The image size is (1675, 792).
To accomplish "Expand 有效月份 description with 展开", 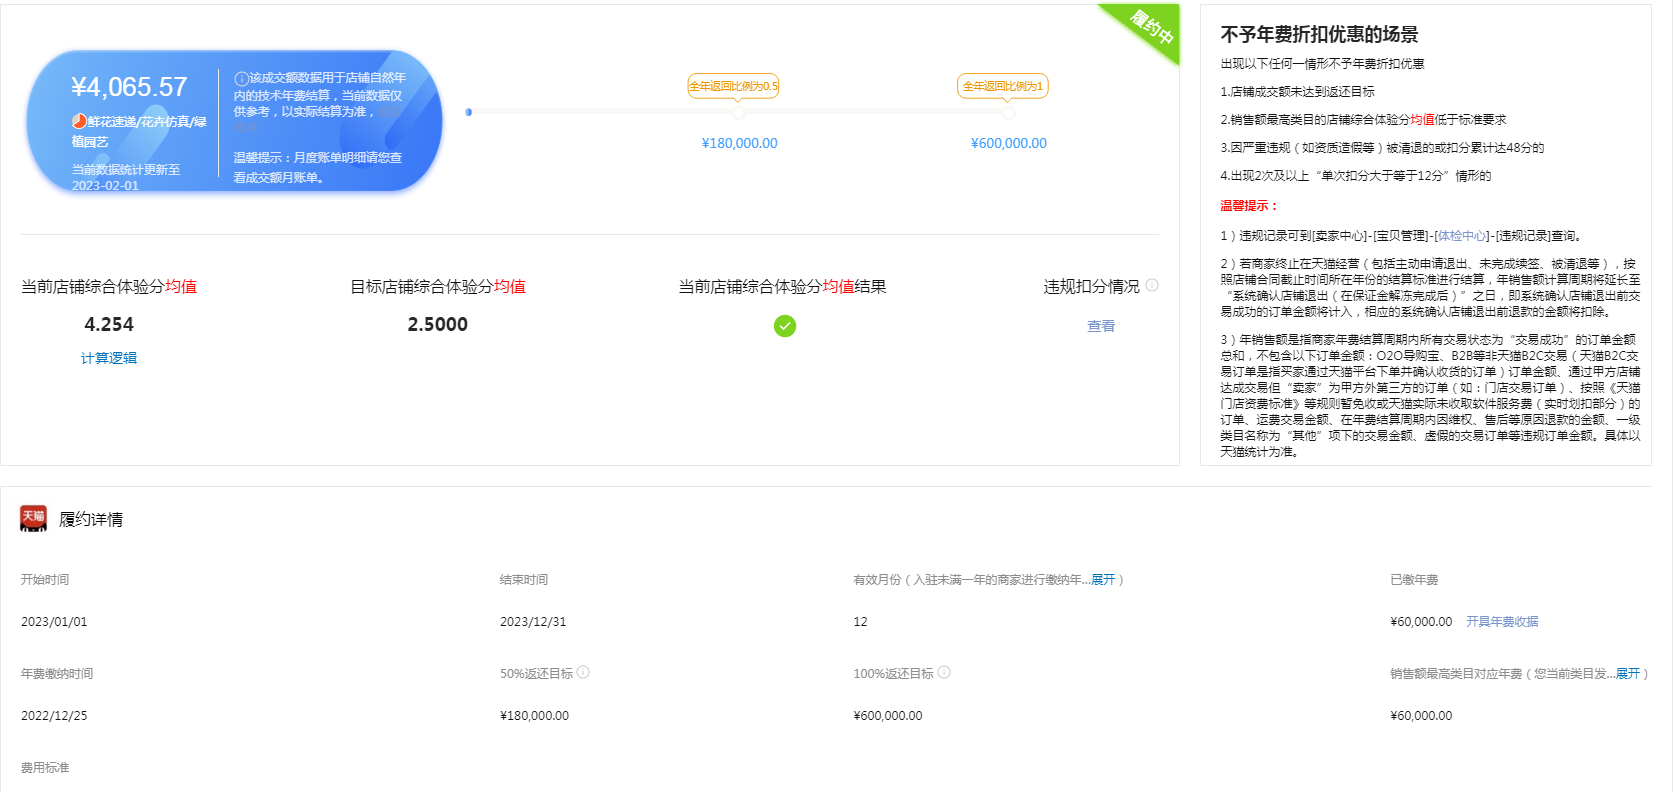I will tap(1103, 580).
